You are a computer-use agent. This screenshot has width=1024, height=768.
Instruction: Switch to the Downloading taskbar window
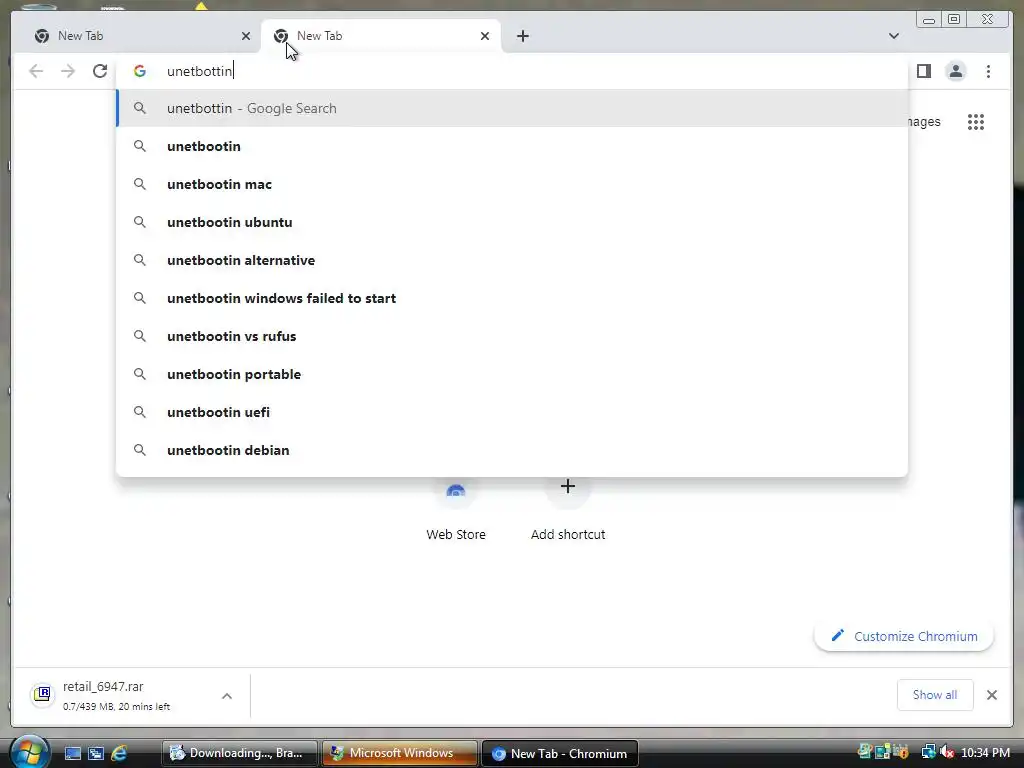pos(240,753)
